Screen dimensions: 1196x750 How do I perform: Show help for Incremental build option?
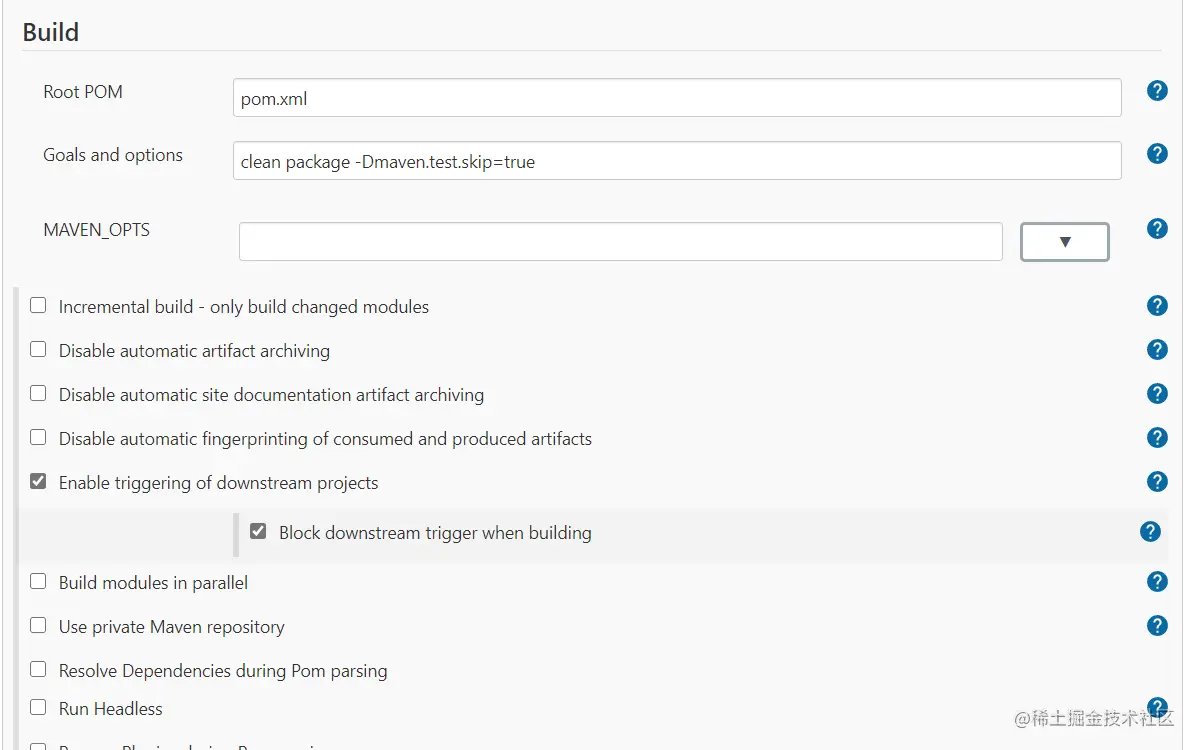[1157, 306]
